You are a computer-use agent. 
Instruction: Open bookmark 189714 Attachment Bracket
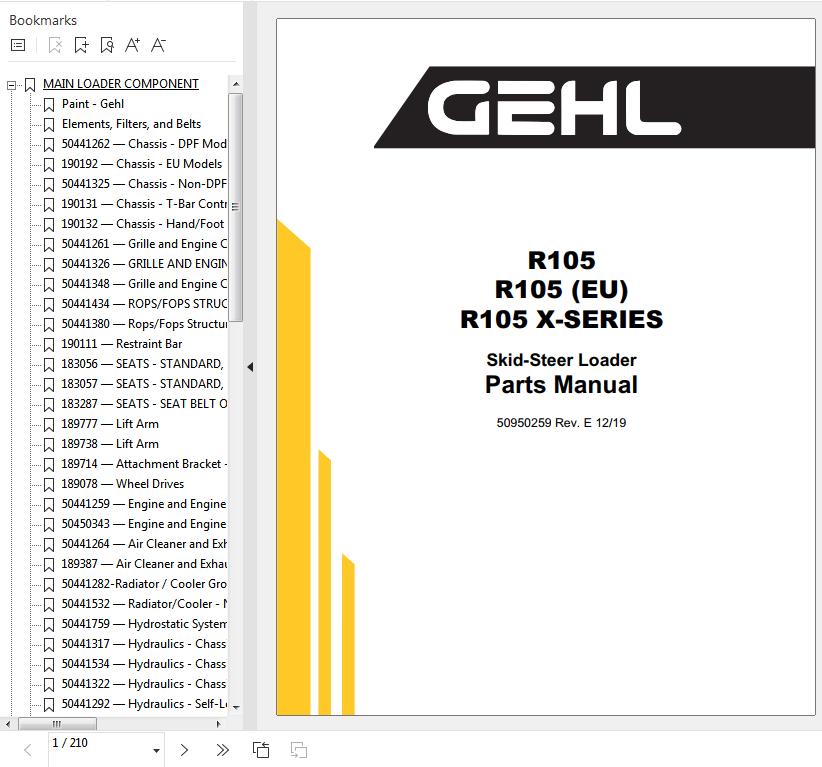[144, 464]
